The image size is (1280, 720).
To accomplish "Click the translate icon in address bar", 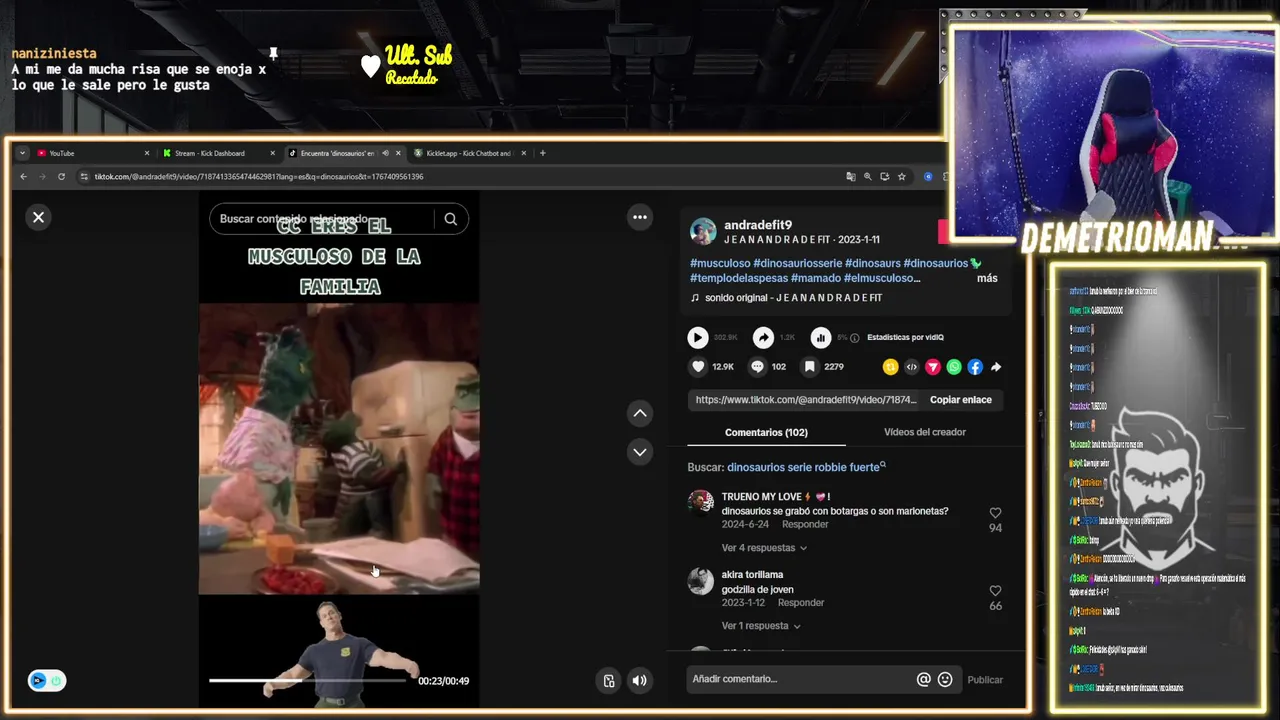I will tap(851, 177).
